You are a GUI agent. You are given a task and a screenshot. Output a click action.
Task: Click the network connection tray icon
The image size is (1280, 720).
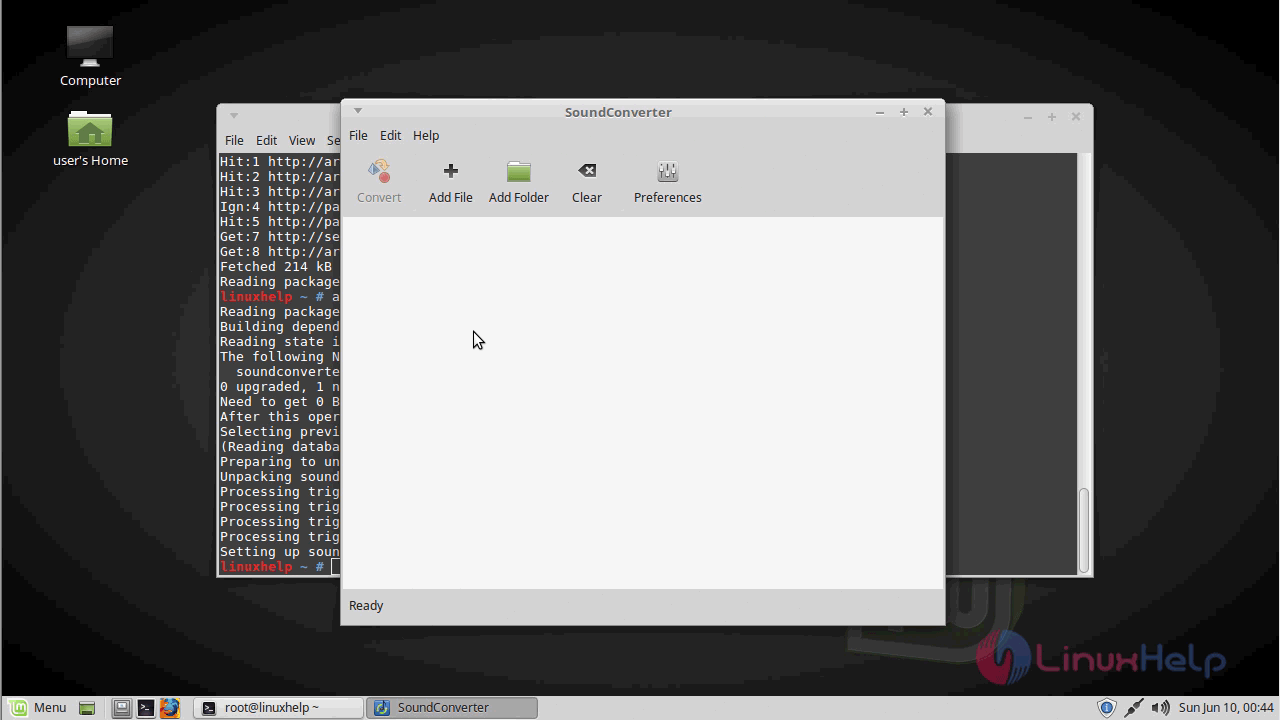pyautogui.click(x=1133, y=708)
